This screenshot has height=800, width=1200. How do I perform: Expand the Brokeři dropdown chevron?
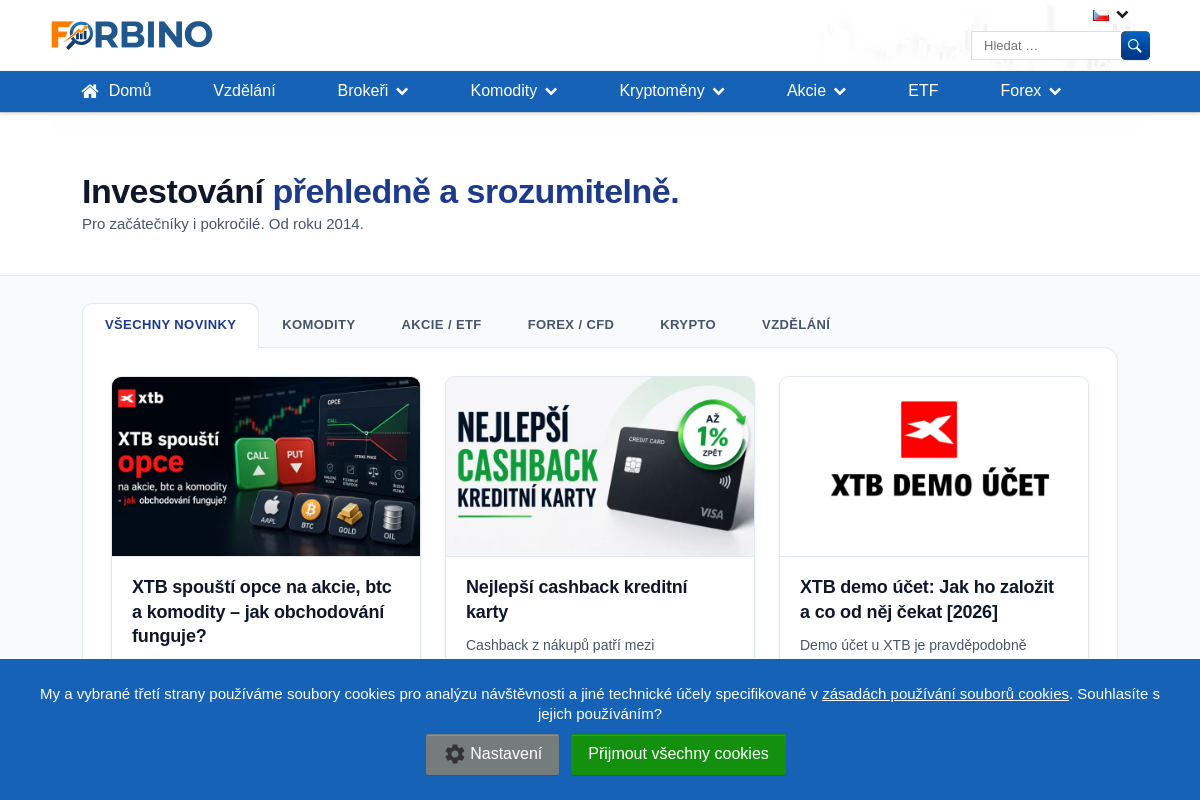[x=402, y=92]
